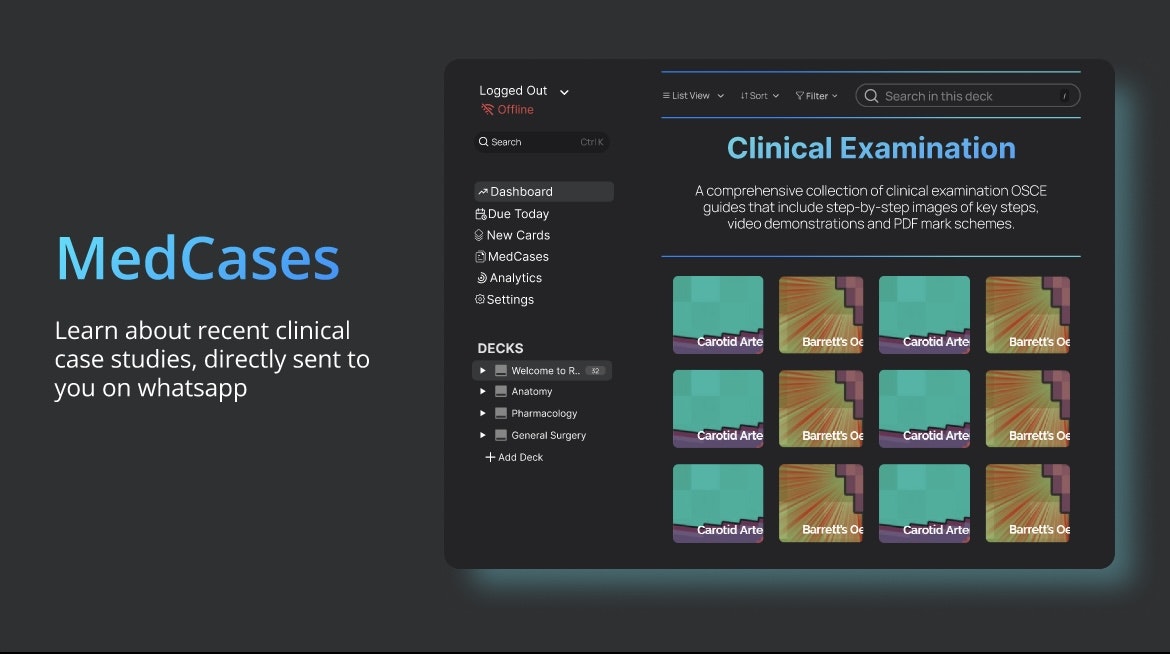Click the Settings gear icon
The width and height of the screenshot is (1170, 654).
[x=480, y=299]
